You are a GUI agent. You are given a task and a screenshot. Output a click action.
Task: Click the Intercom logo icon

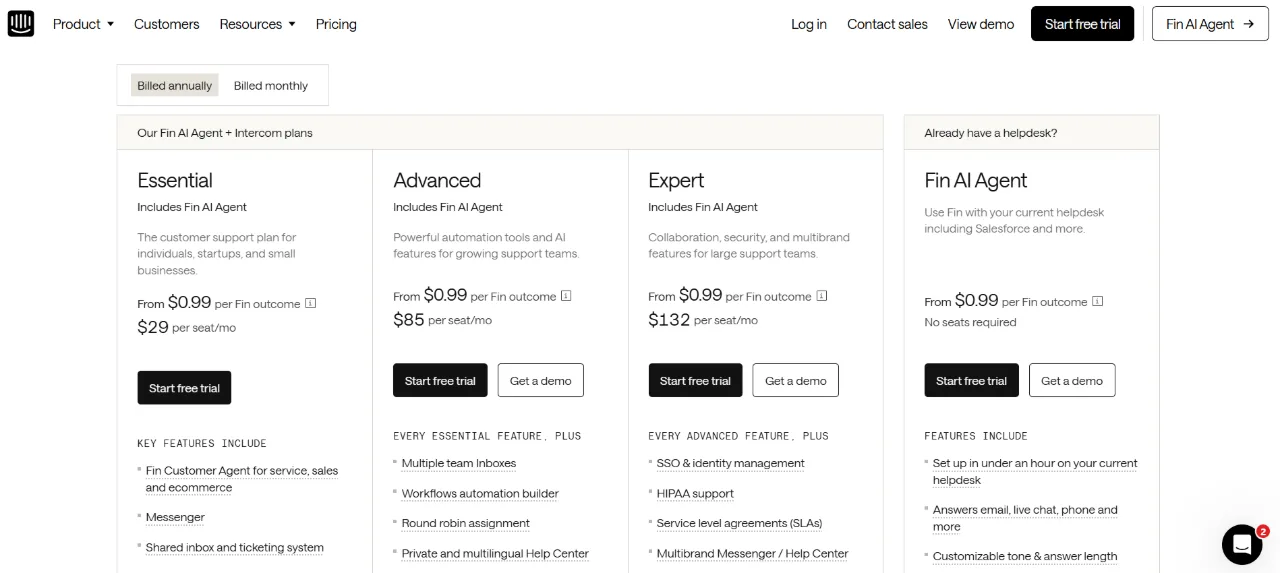point(21,24)
